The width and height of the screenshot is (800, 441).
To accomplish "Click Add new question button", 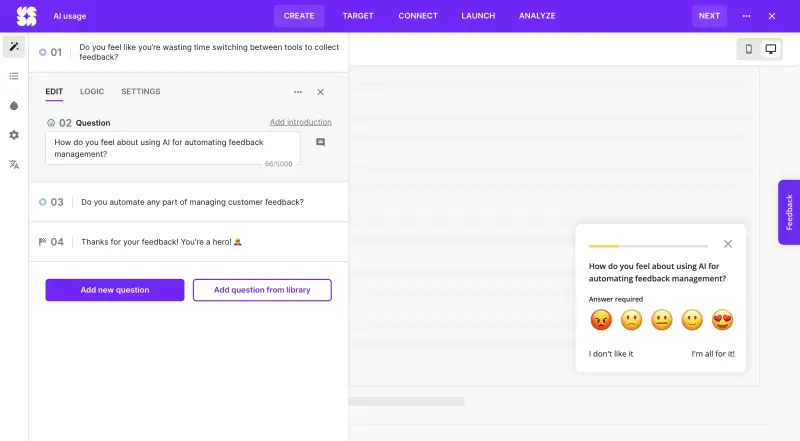I will coord(115,290).
